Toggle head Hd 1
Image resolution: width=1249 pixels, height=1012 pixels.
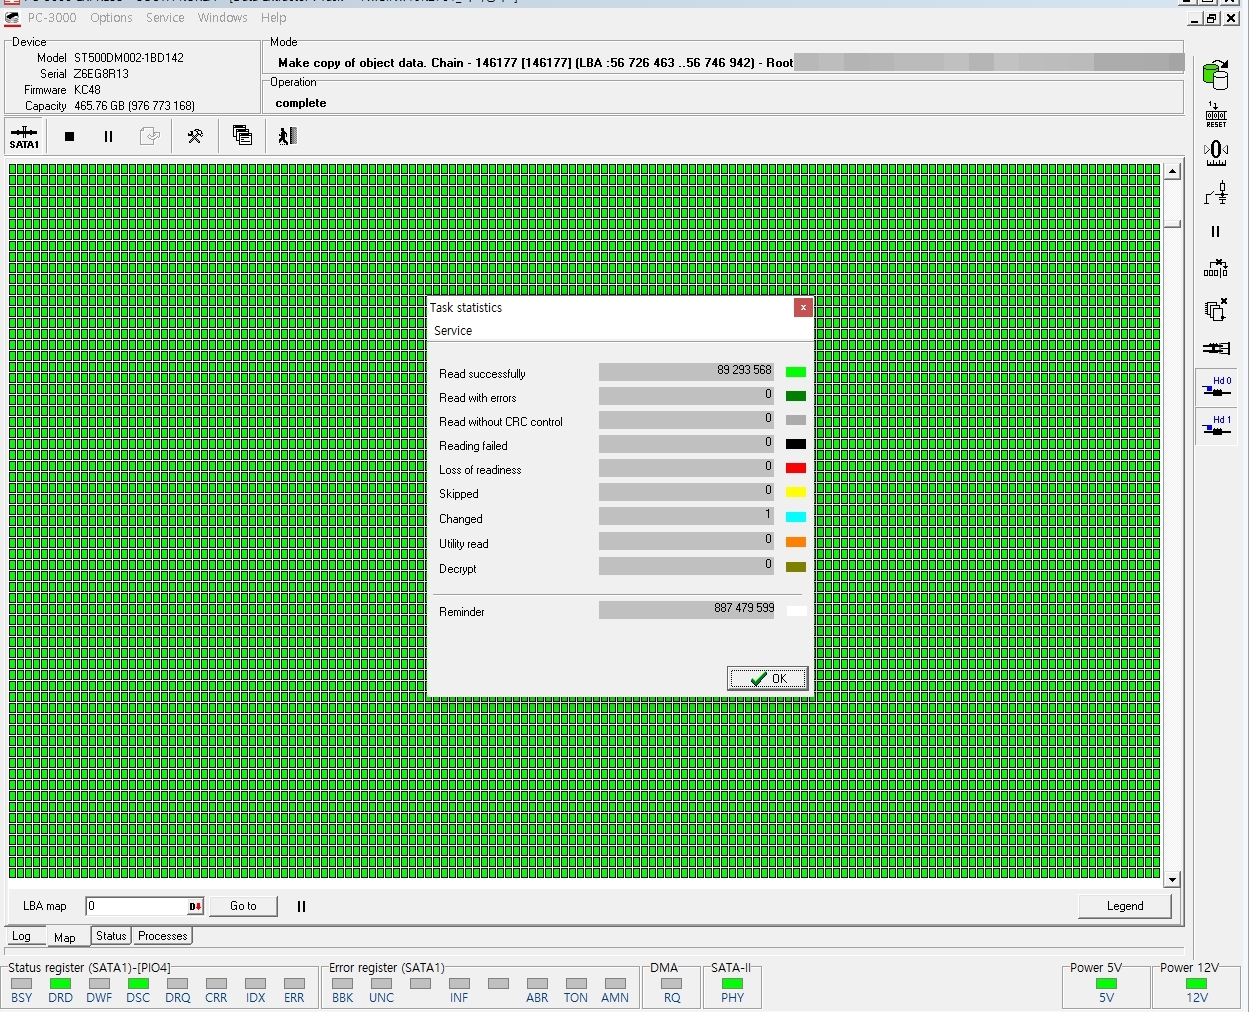pyautogui.click(x=1216, y=426)
